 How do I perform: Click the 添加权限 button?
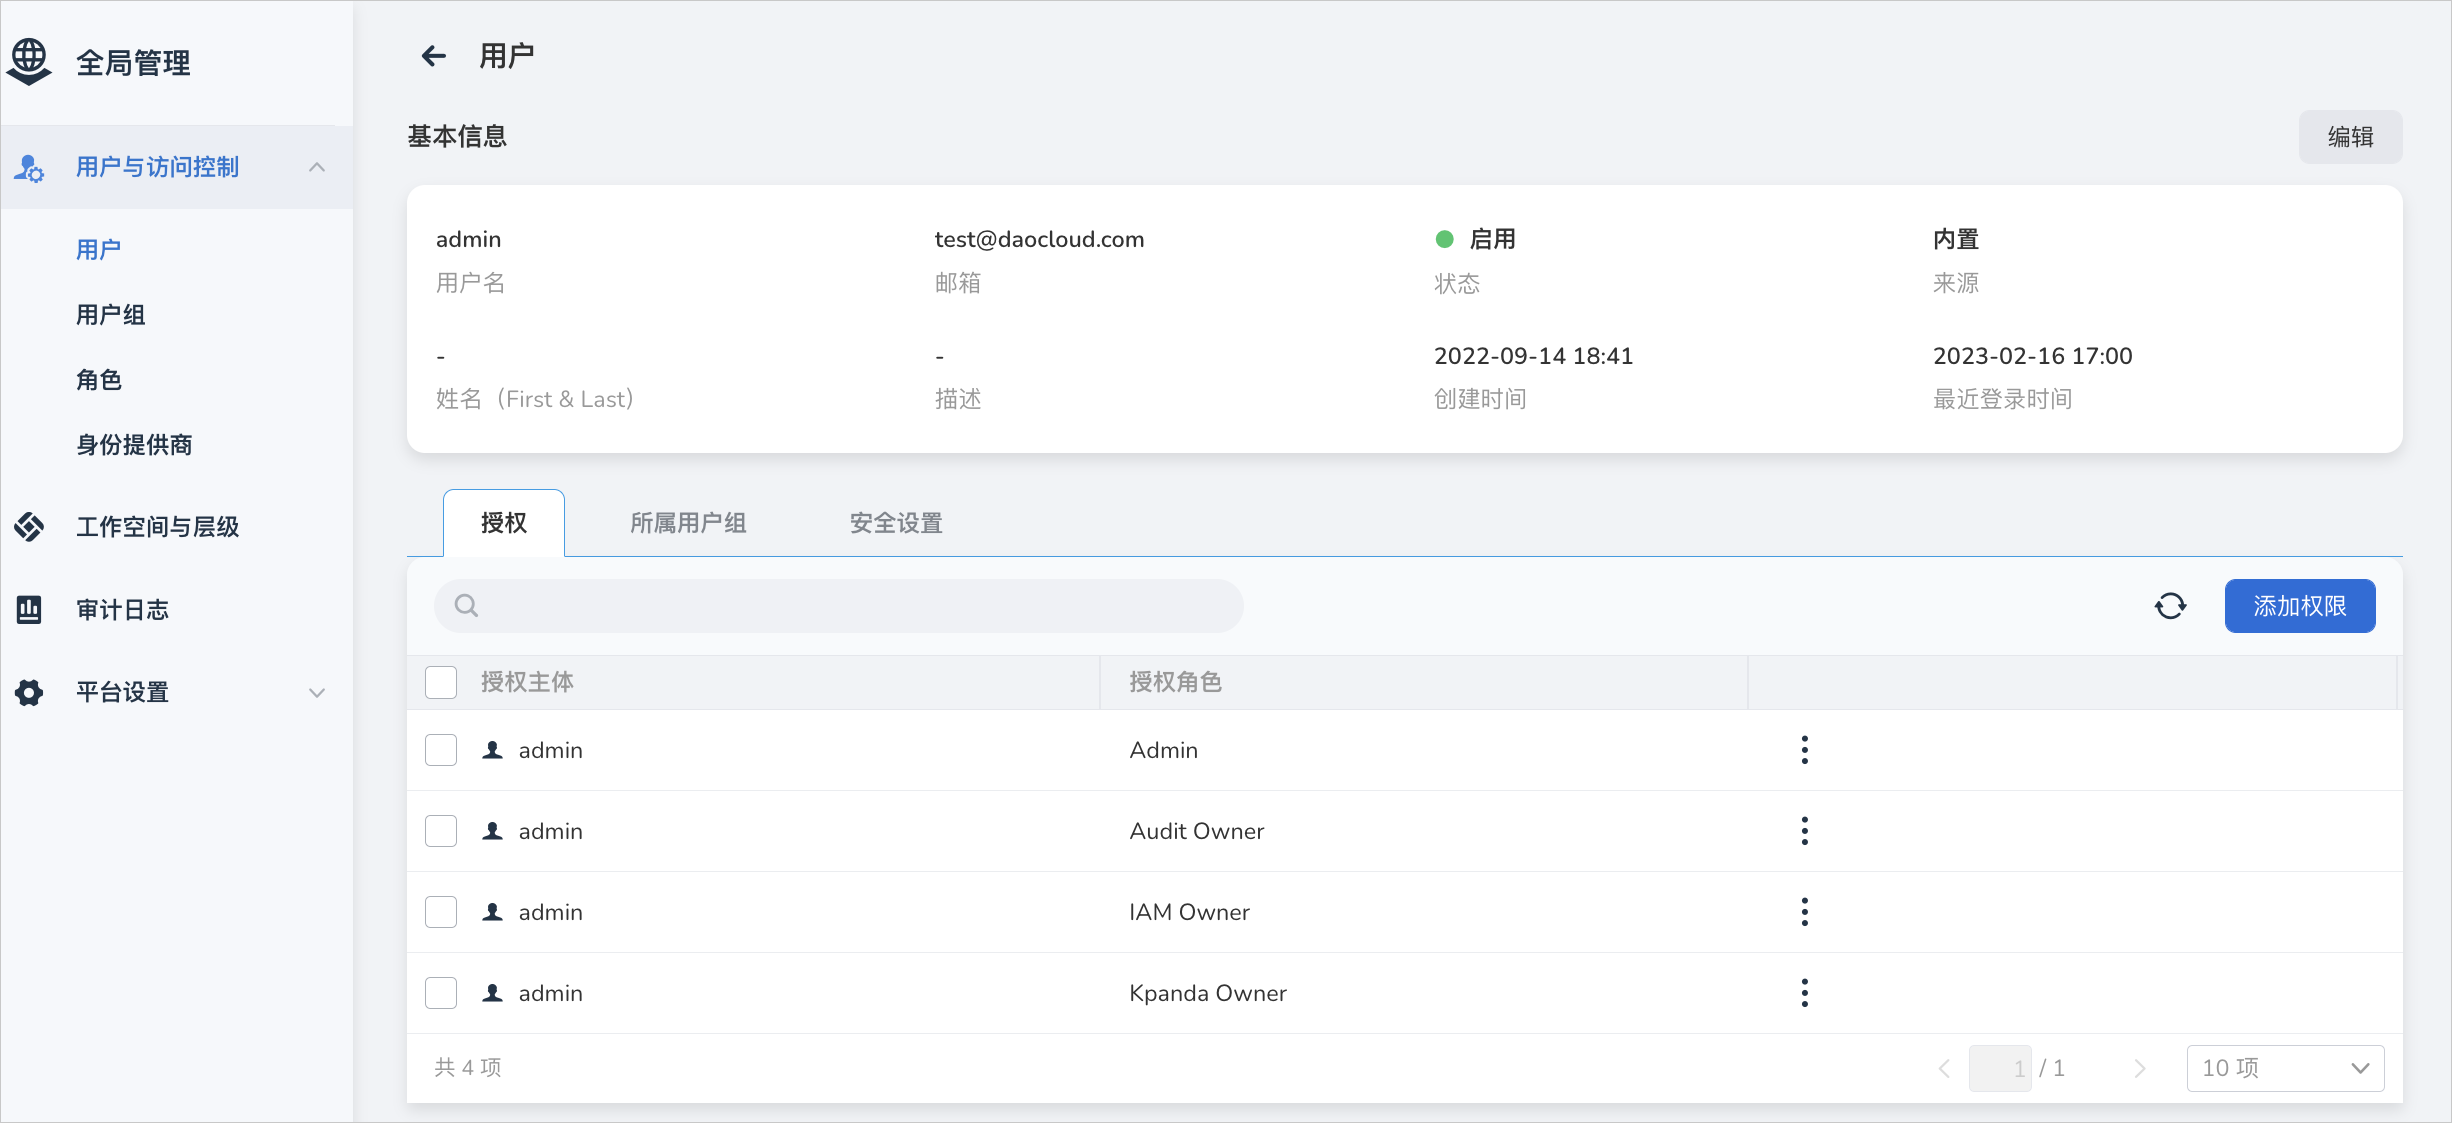point(2300,606)
